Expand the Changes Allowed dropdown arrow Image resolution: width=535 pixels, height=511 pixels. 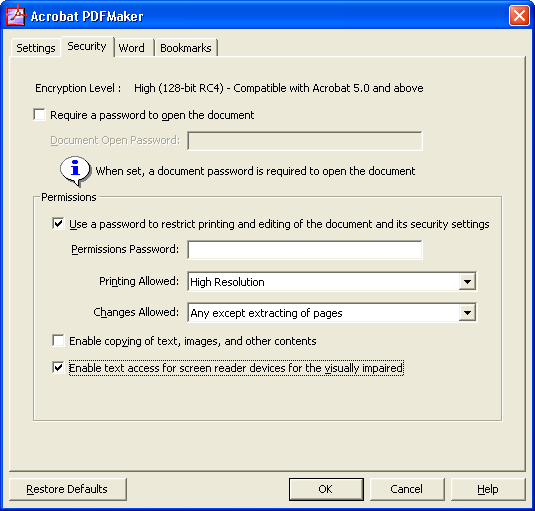(x=467, y=312)
